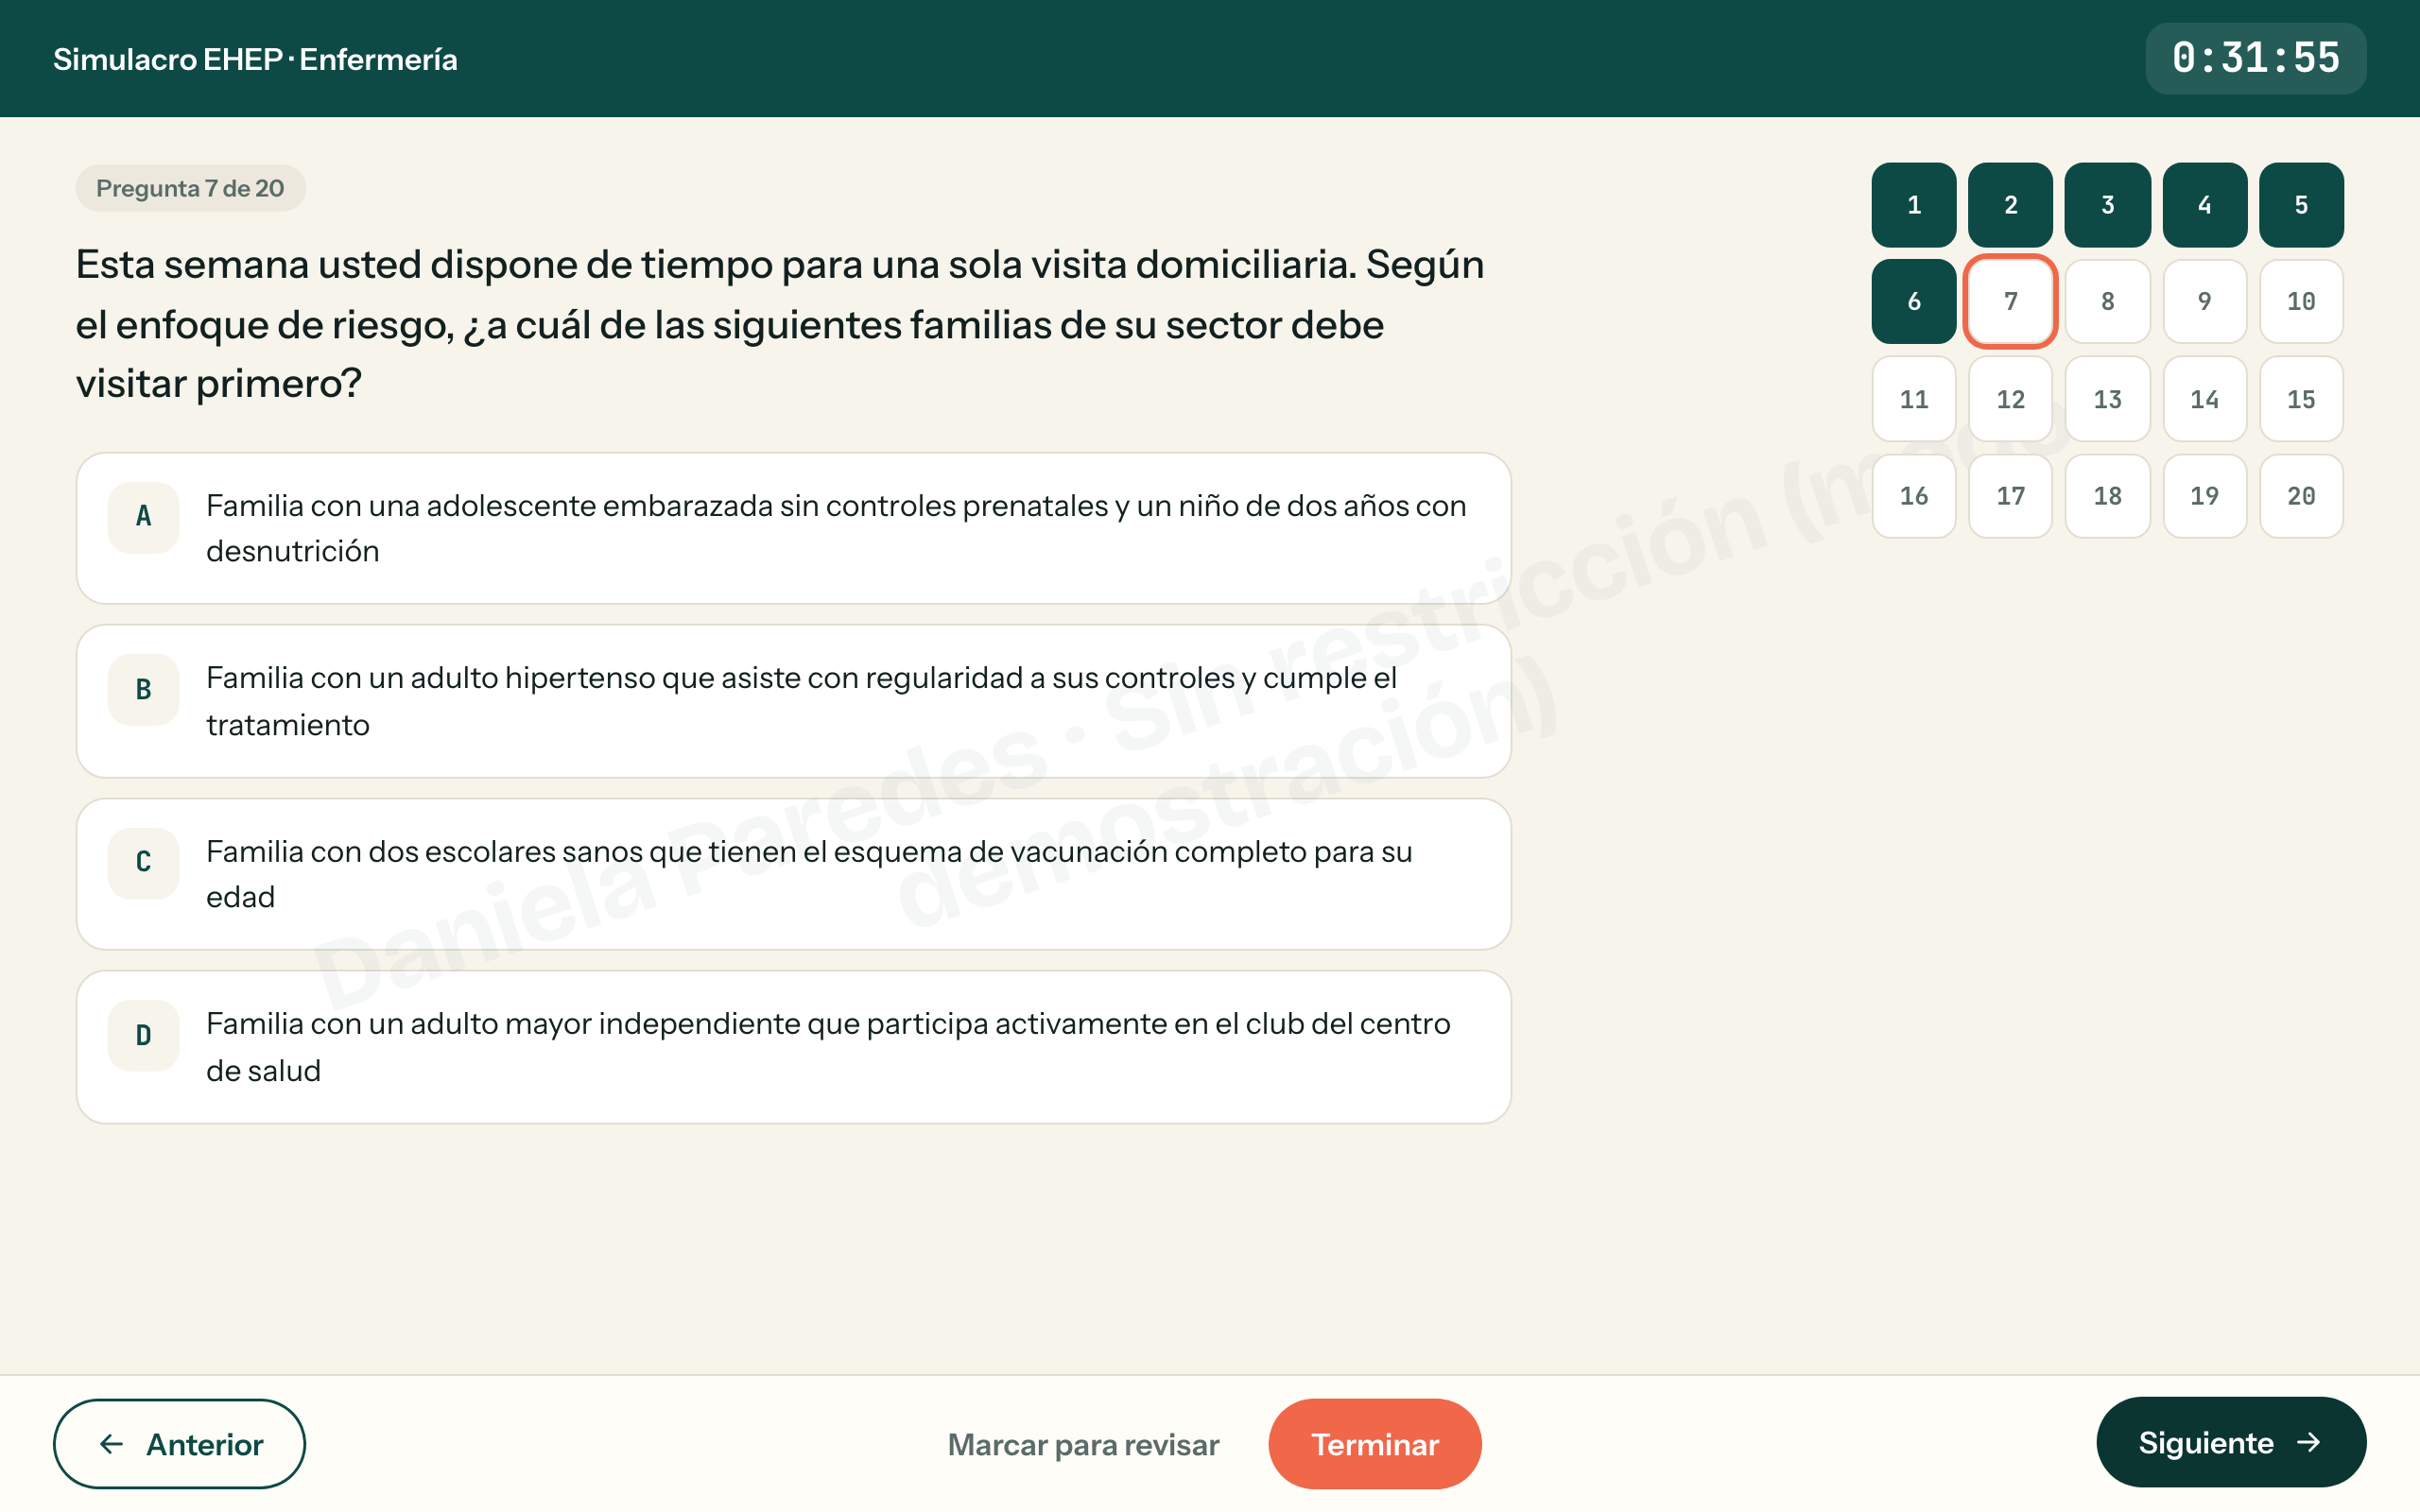Select answer option A about the pregnant adolescent
The height and width of the screenshot is (1512, 2420).
pos(793,528)
